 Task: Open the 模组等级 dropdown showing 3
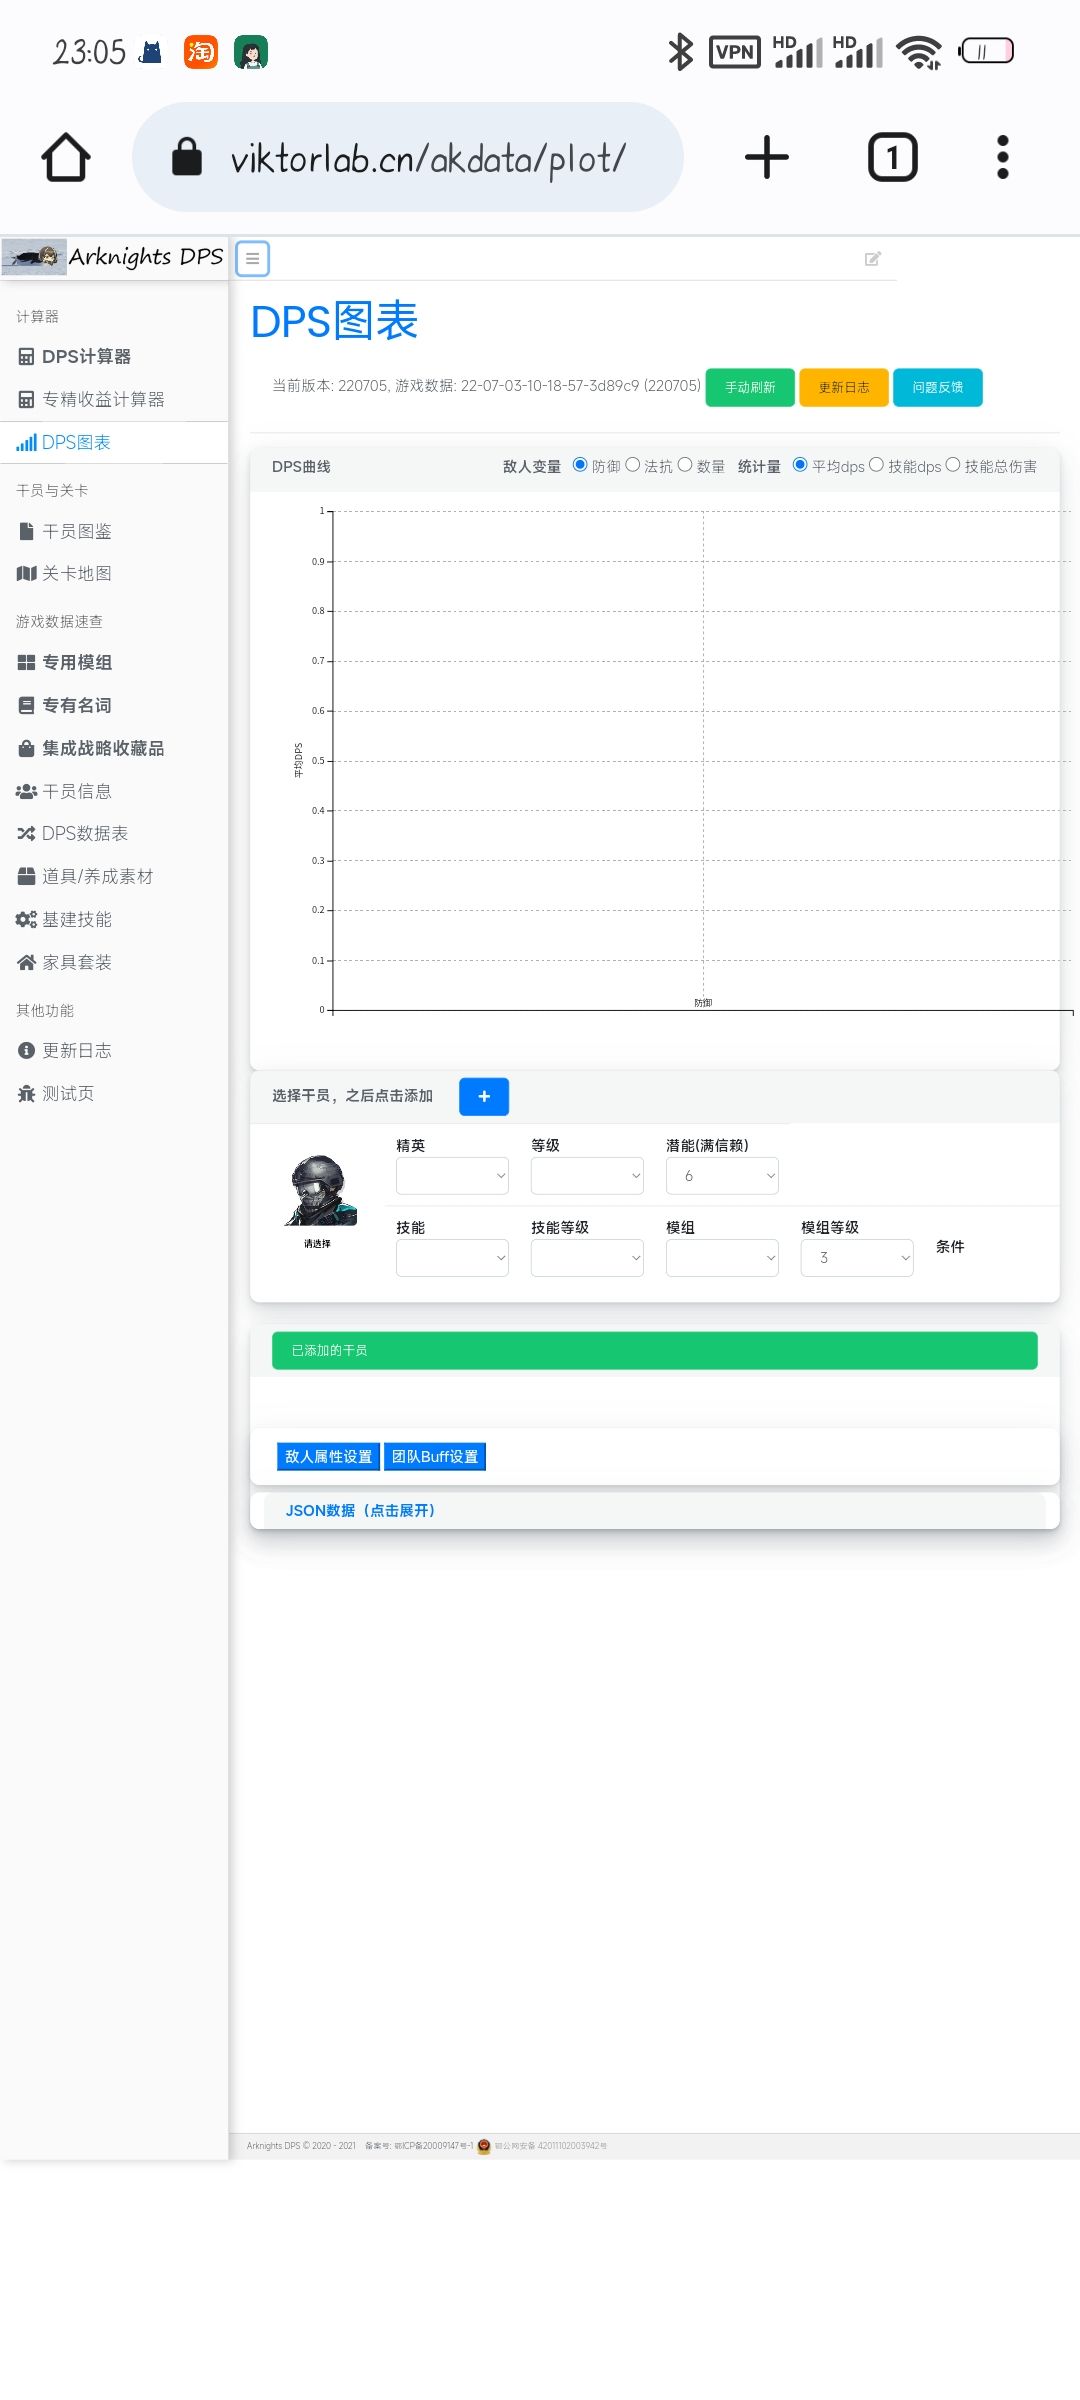coord(857,1258)
